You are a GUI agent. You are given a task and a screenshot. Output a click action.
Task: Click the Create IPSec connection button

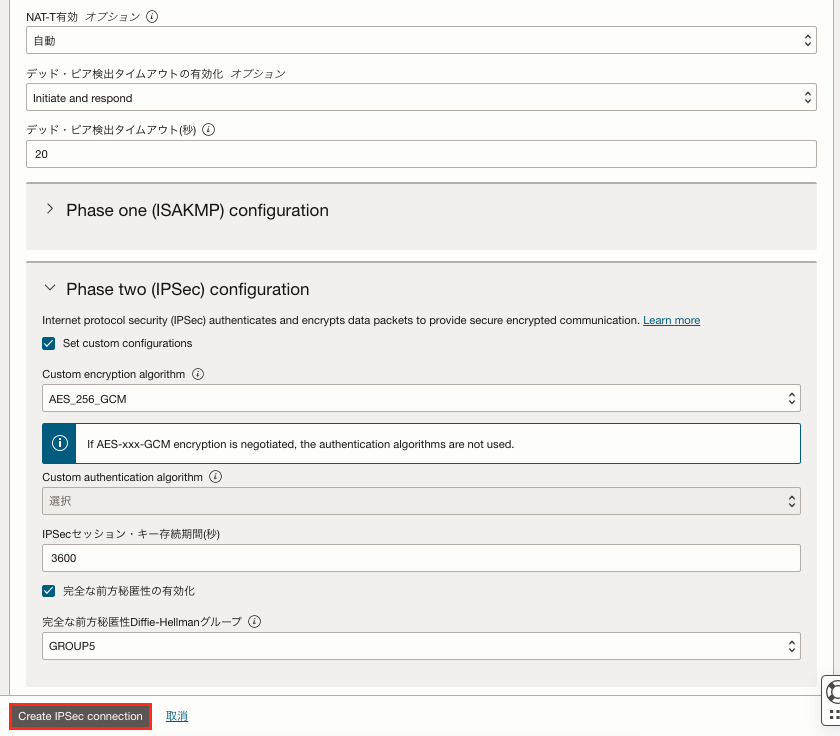pos(80,716)
